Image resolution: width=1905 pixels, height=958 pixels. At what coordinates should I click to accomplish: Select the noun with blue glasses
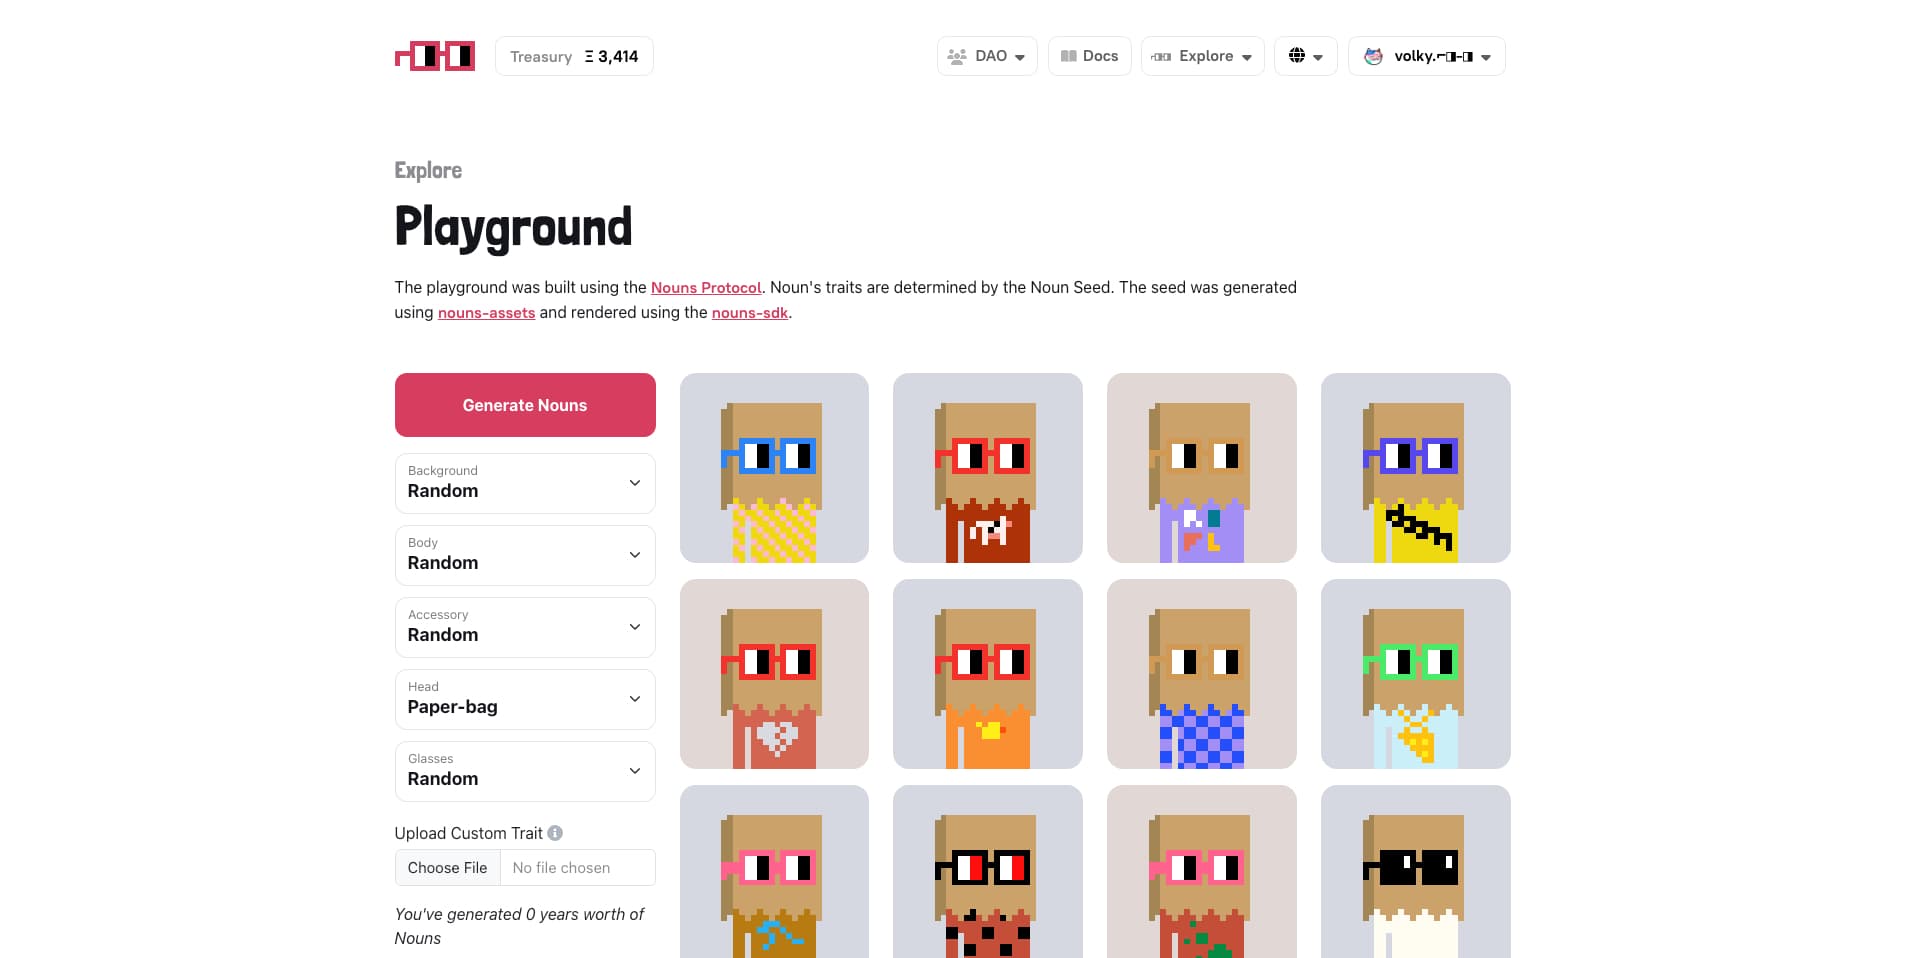tap(774, 468)
